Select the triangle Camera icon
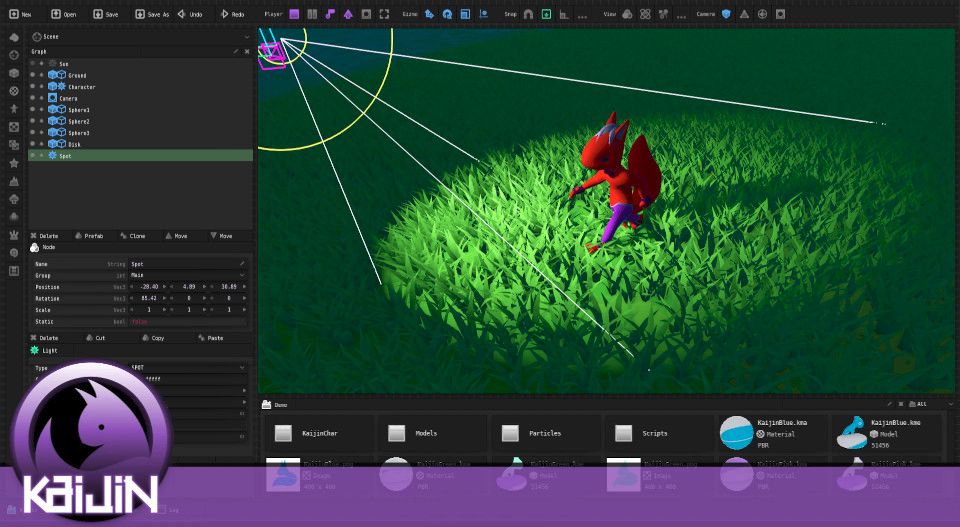 click(x=744, y=13)
